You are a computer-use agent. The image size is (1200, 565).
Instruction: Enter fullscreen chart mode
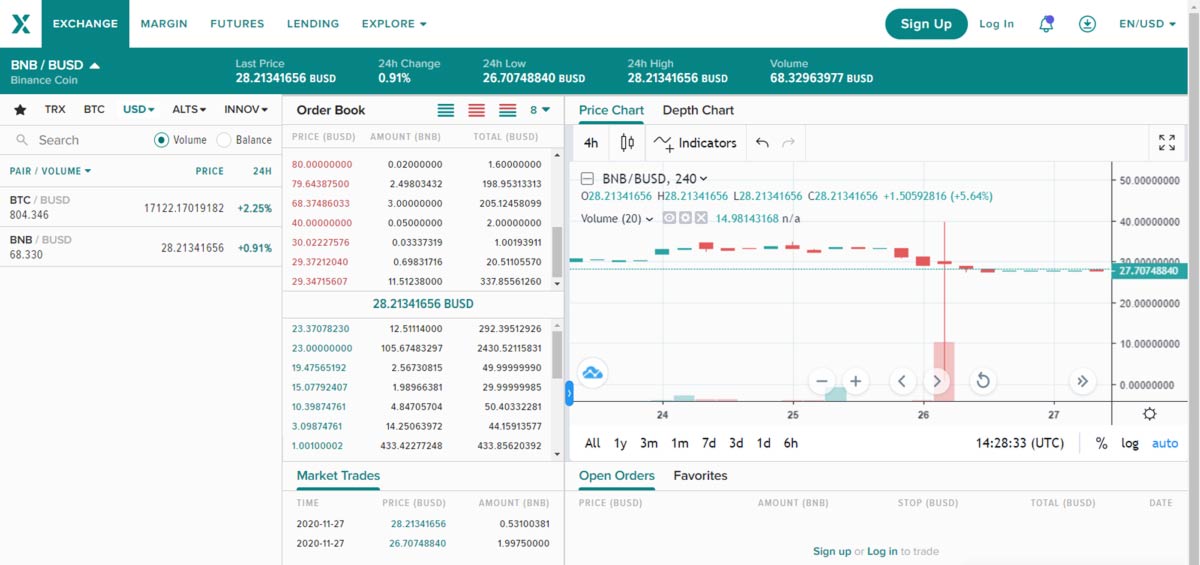1167,143
